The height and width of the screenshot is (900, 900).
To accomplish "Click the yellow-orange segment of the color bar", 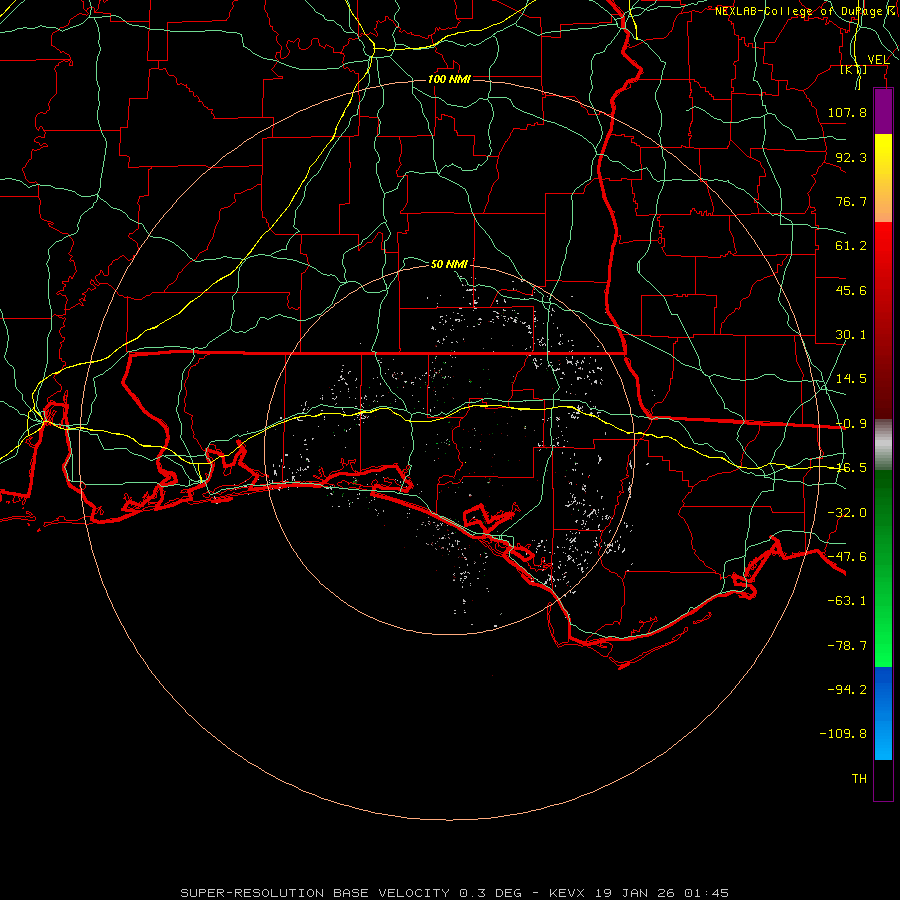I will coord(883,178).
